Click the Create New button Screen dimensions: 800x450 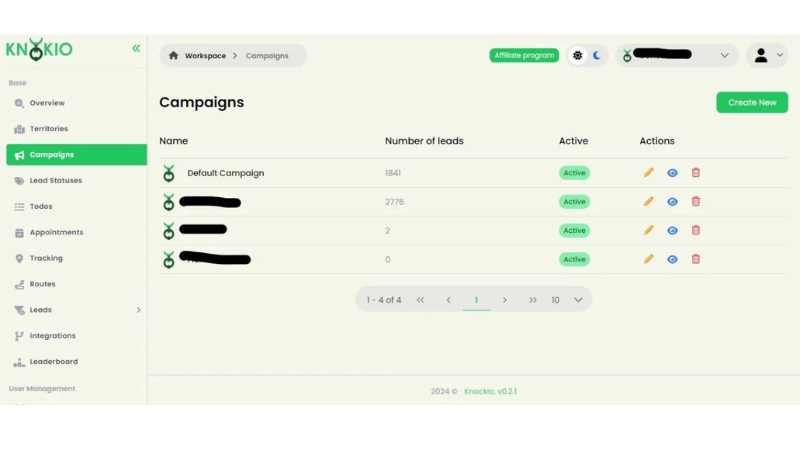pos(752,102)
